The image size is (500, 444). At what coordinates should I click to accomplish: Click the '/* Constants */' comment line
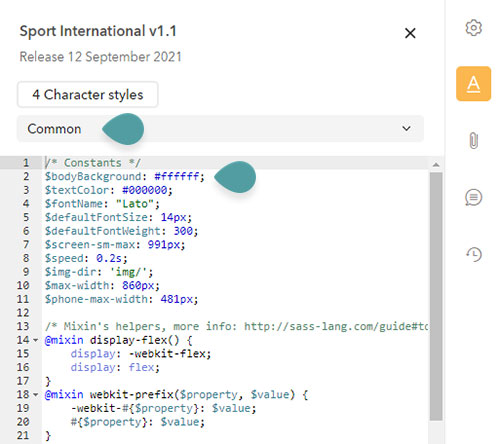coord(93,163)
